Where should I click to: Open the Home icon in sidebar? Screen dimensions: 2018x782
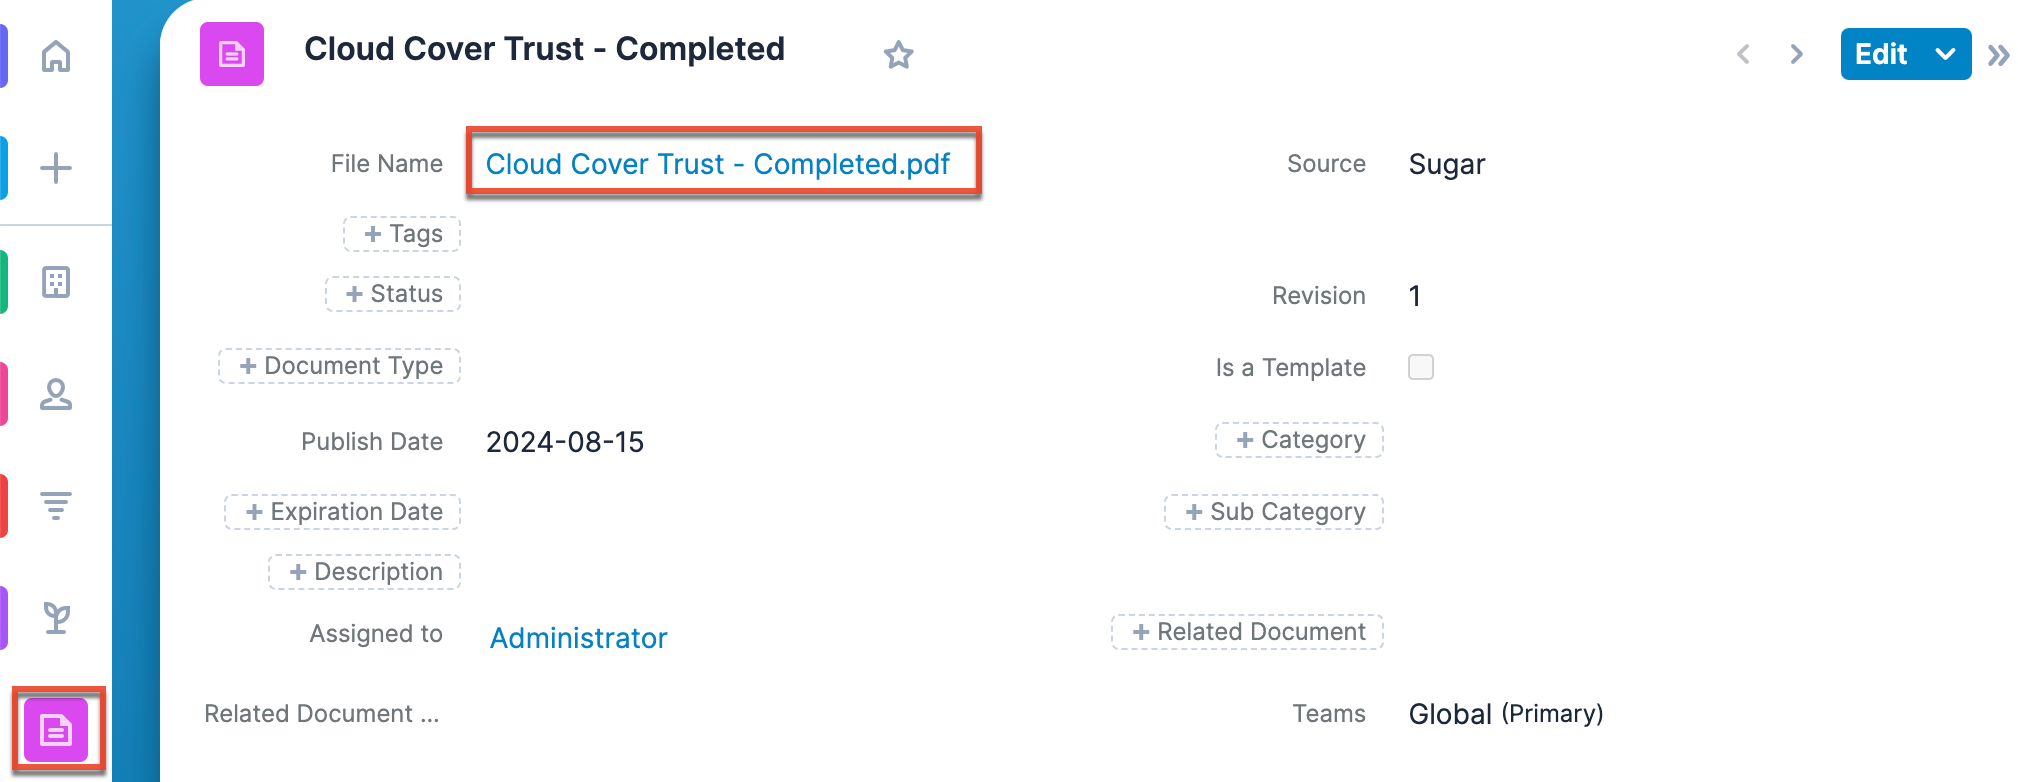56,55
